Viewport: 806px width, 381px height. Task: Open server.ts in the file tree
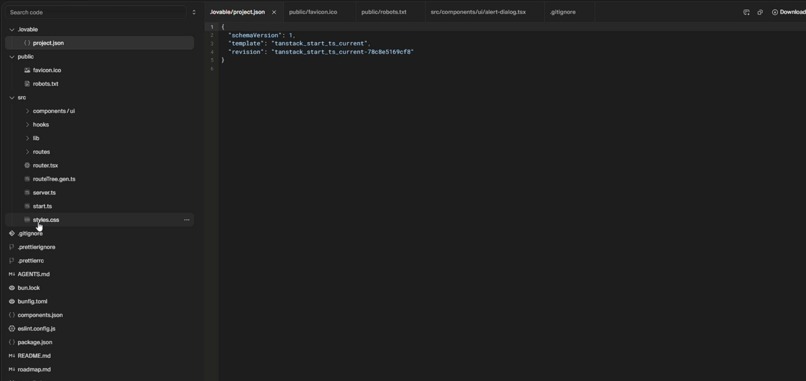pyautogui.click(x=44, y=193)
